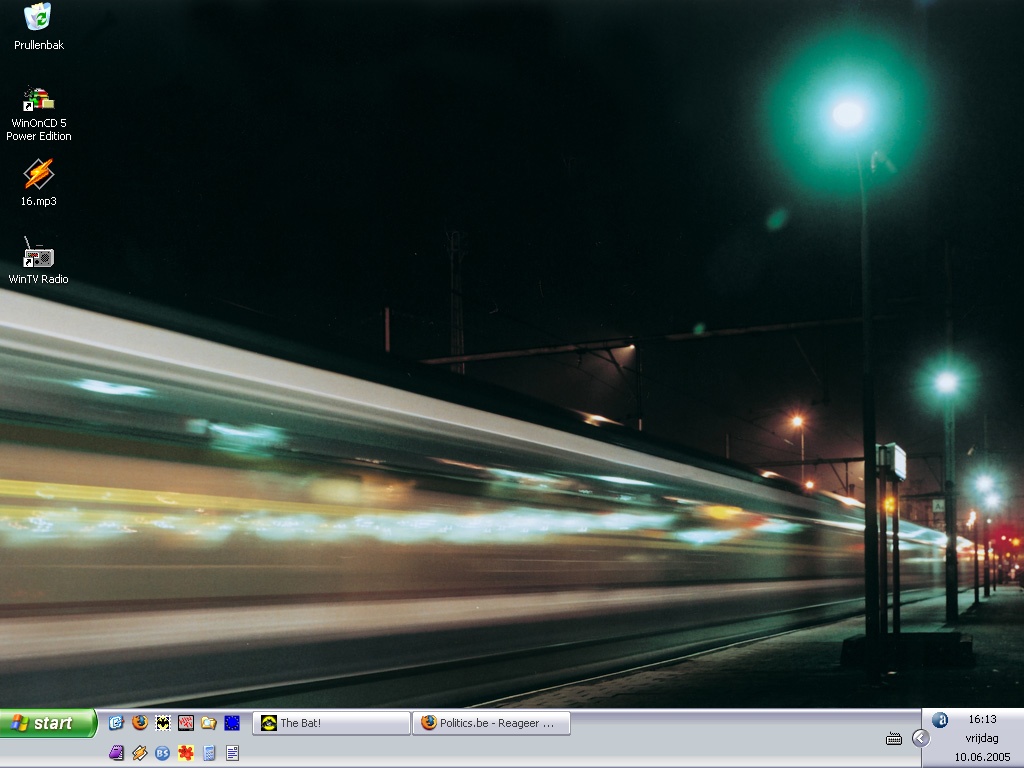Click the EU flag quick launch icon
This screenshot has height=768, width=1024.
[232, 722]
